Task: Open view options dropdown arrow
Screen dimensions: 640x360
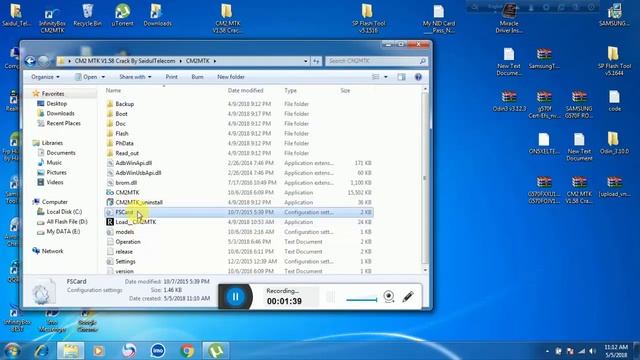Action: 386,77
